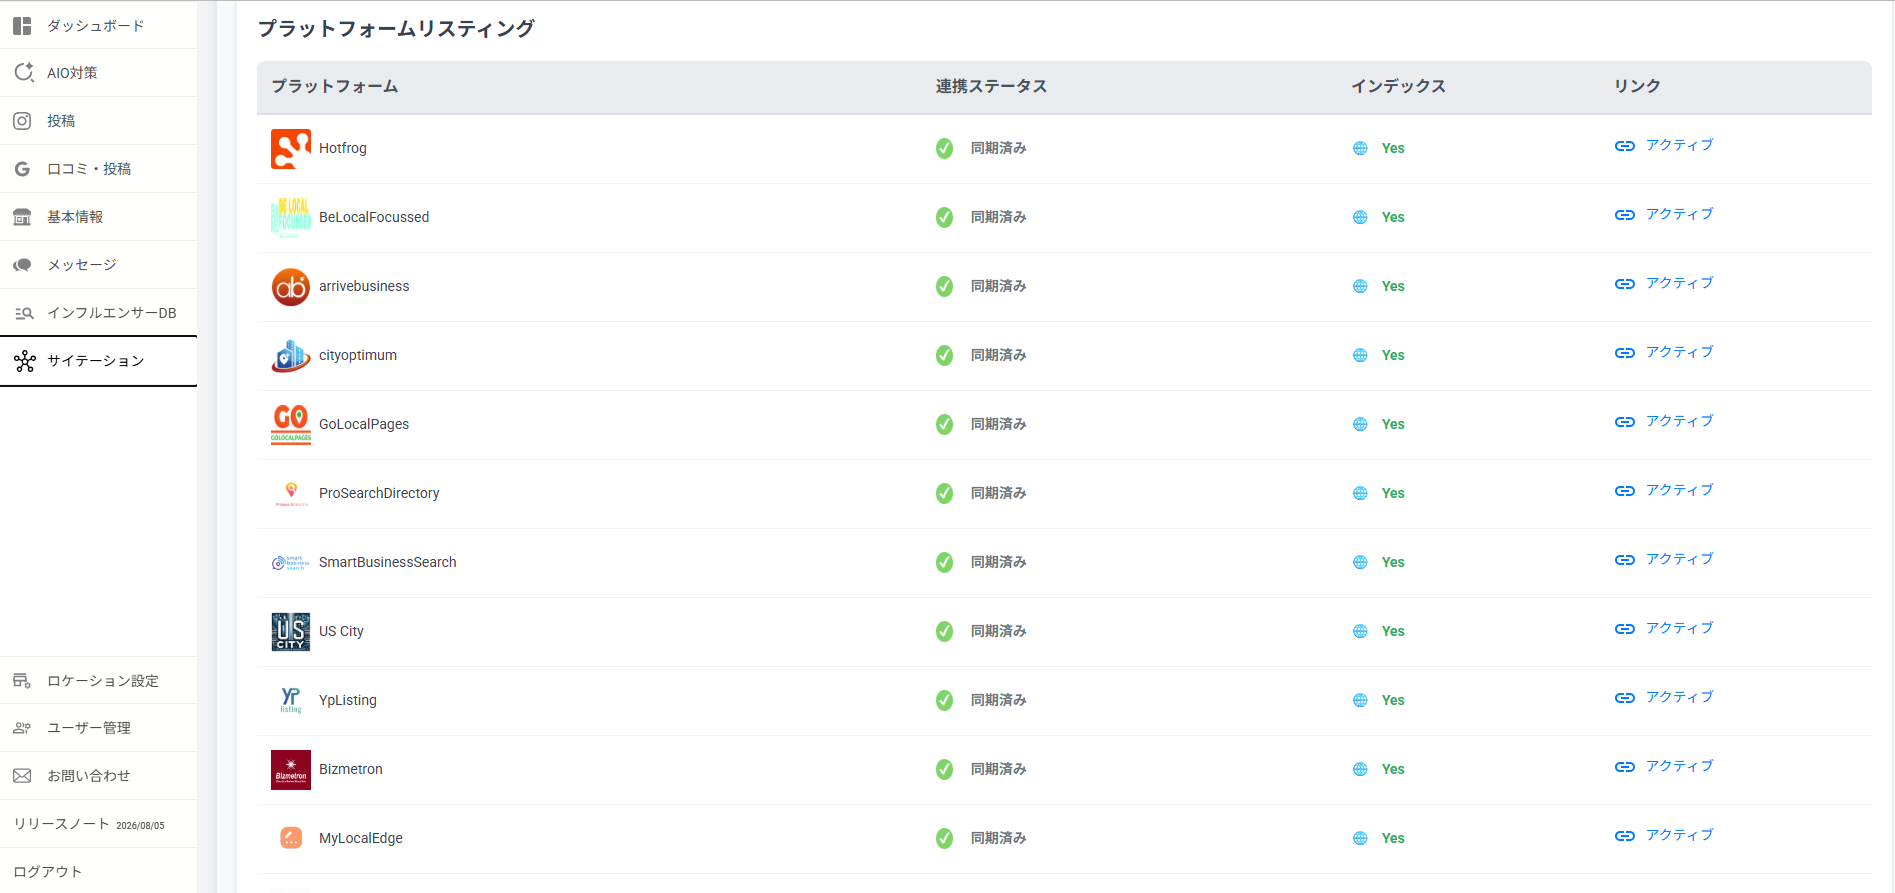This screenshot has width=1895, height=893.
Task: Click the 同期済み status for MyLocalEdge
Action: [998, 839]
